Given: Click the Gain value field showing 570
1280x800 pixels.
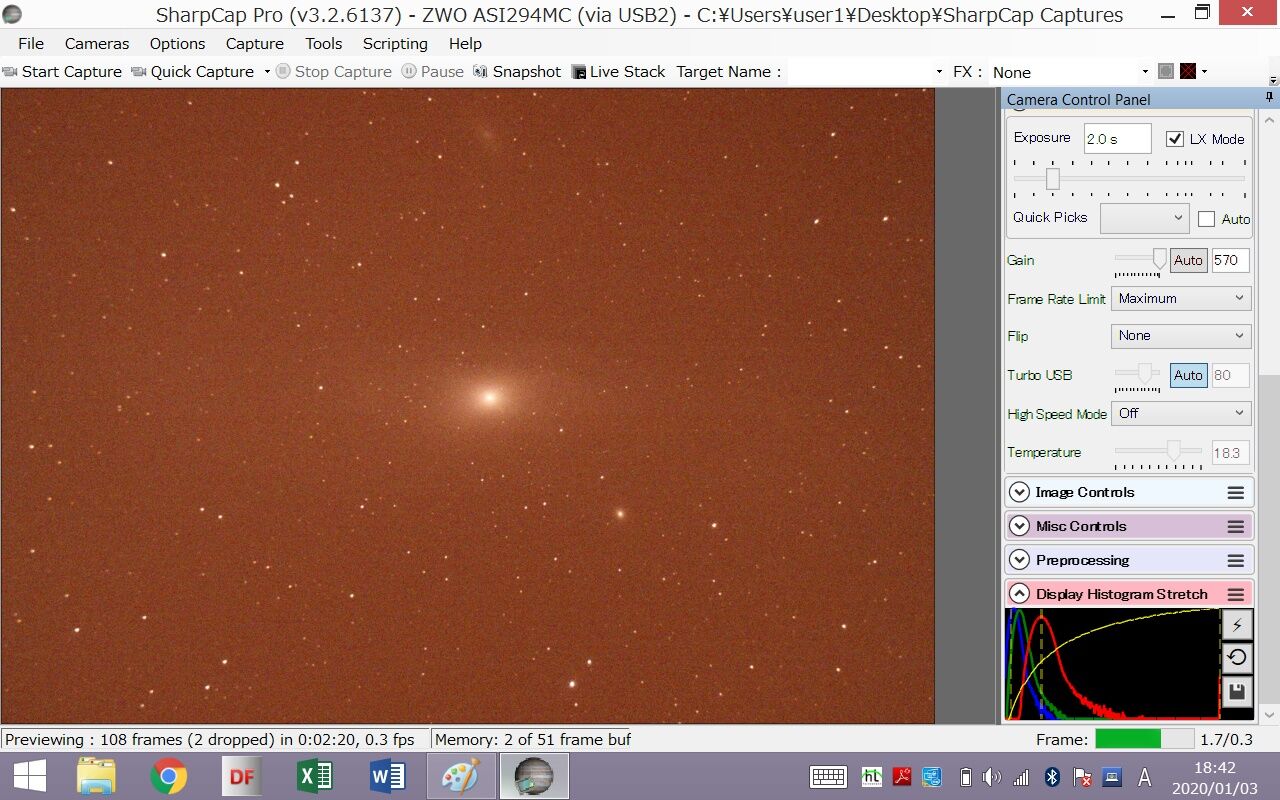Looking at the screenshot, I should click(x=1230, y=260).
